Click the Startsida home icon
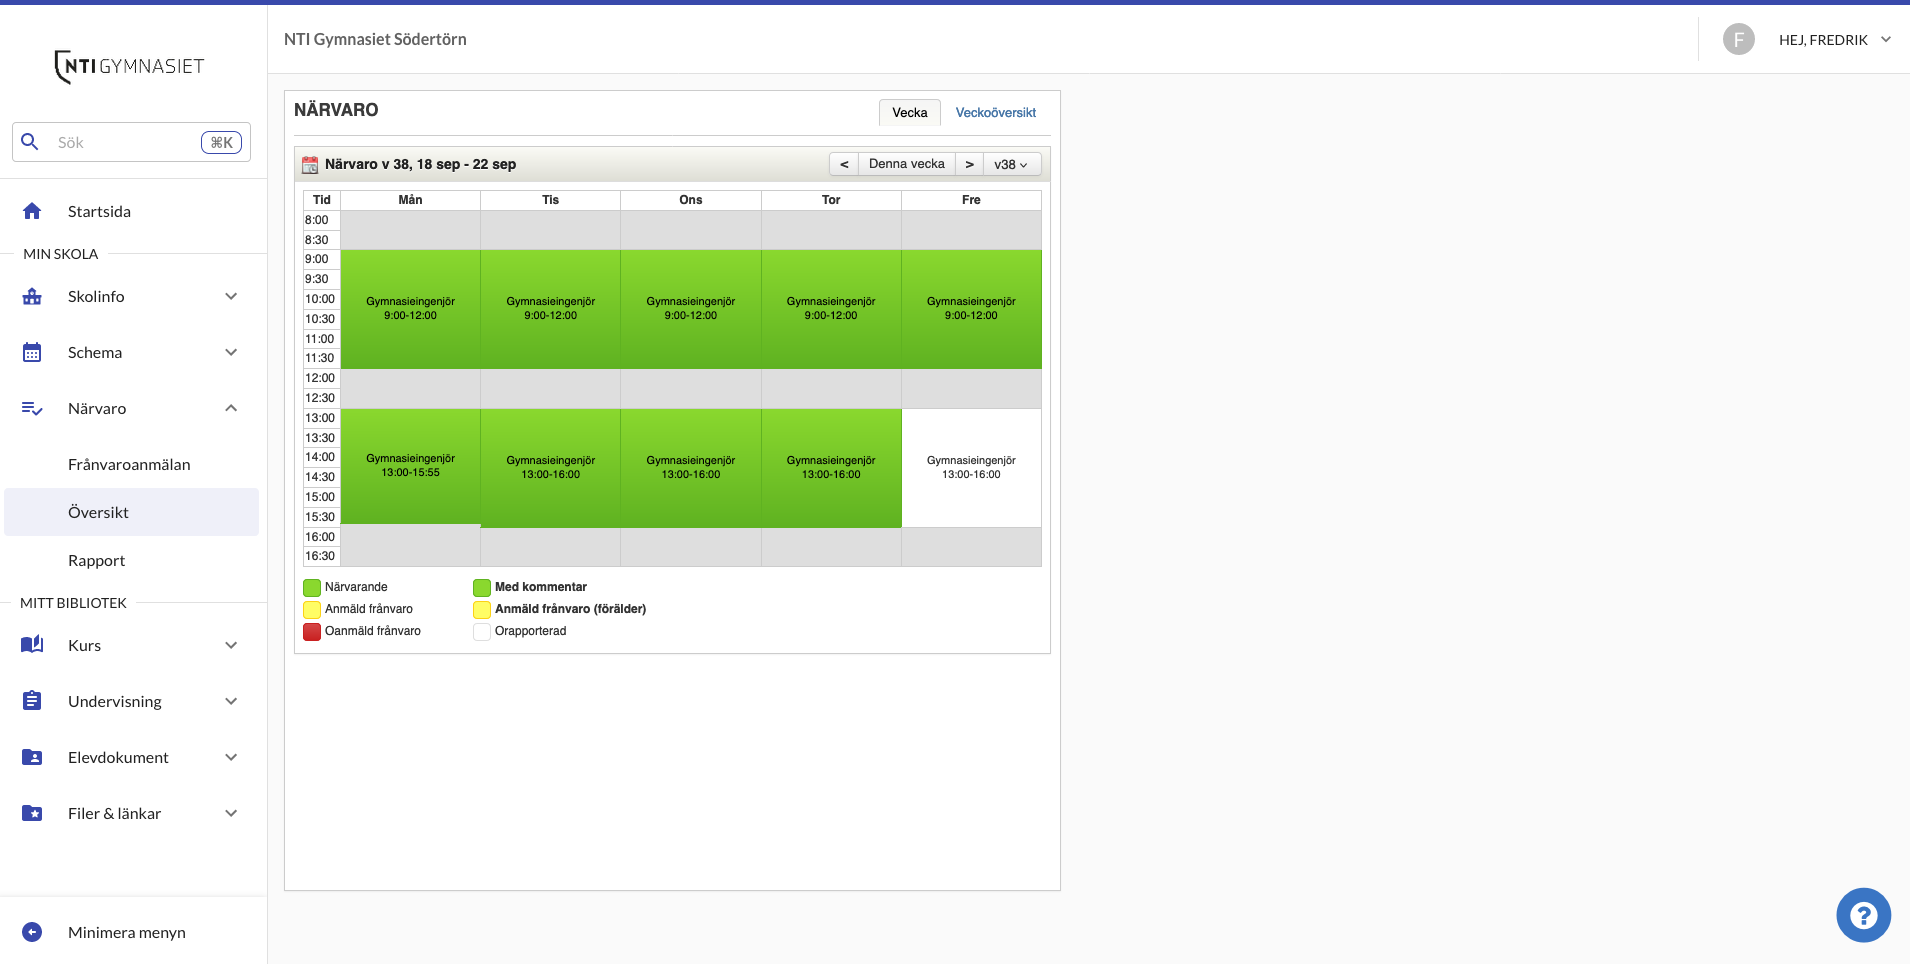The image size is (1910, 964). [31, 210]
